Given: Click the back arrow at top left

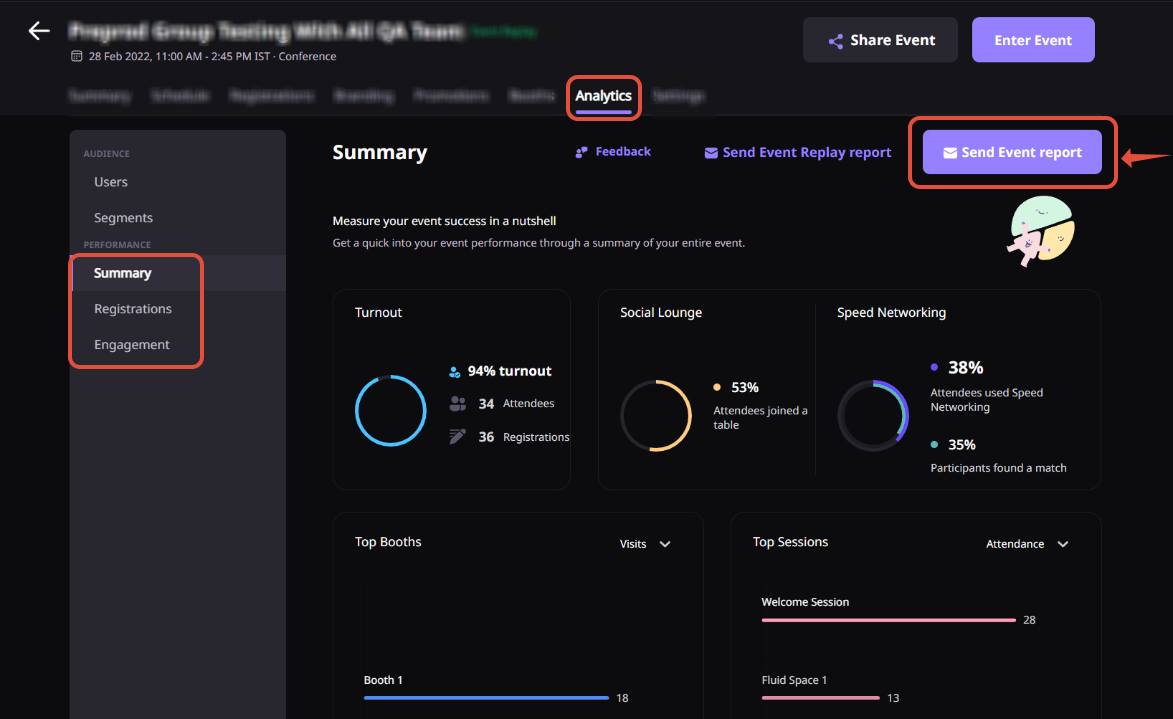Looking at the screenshot, I should [38, 30].
